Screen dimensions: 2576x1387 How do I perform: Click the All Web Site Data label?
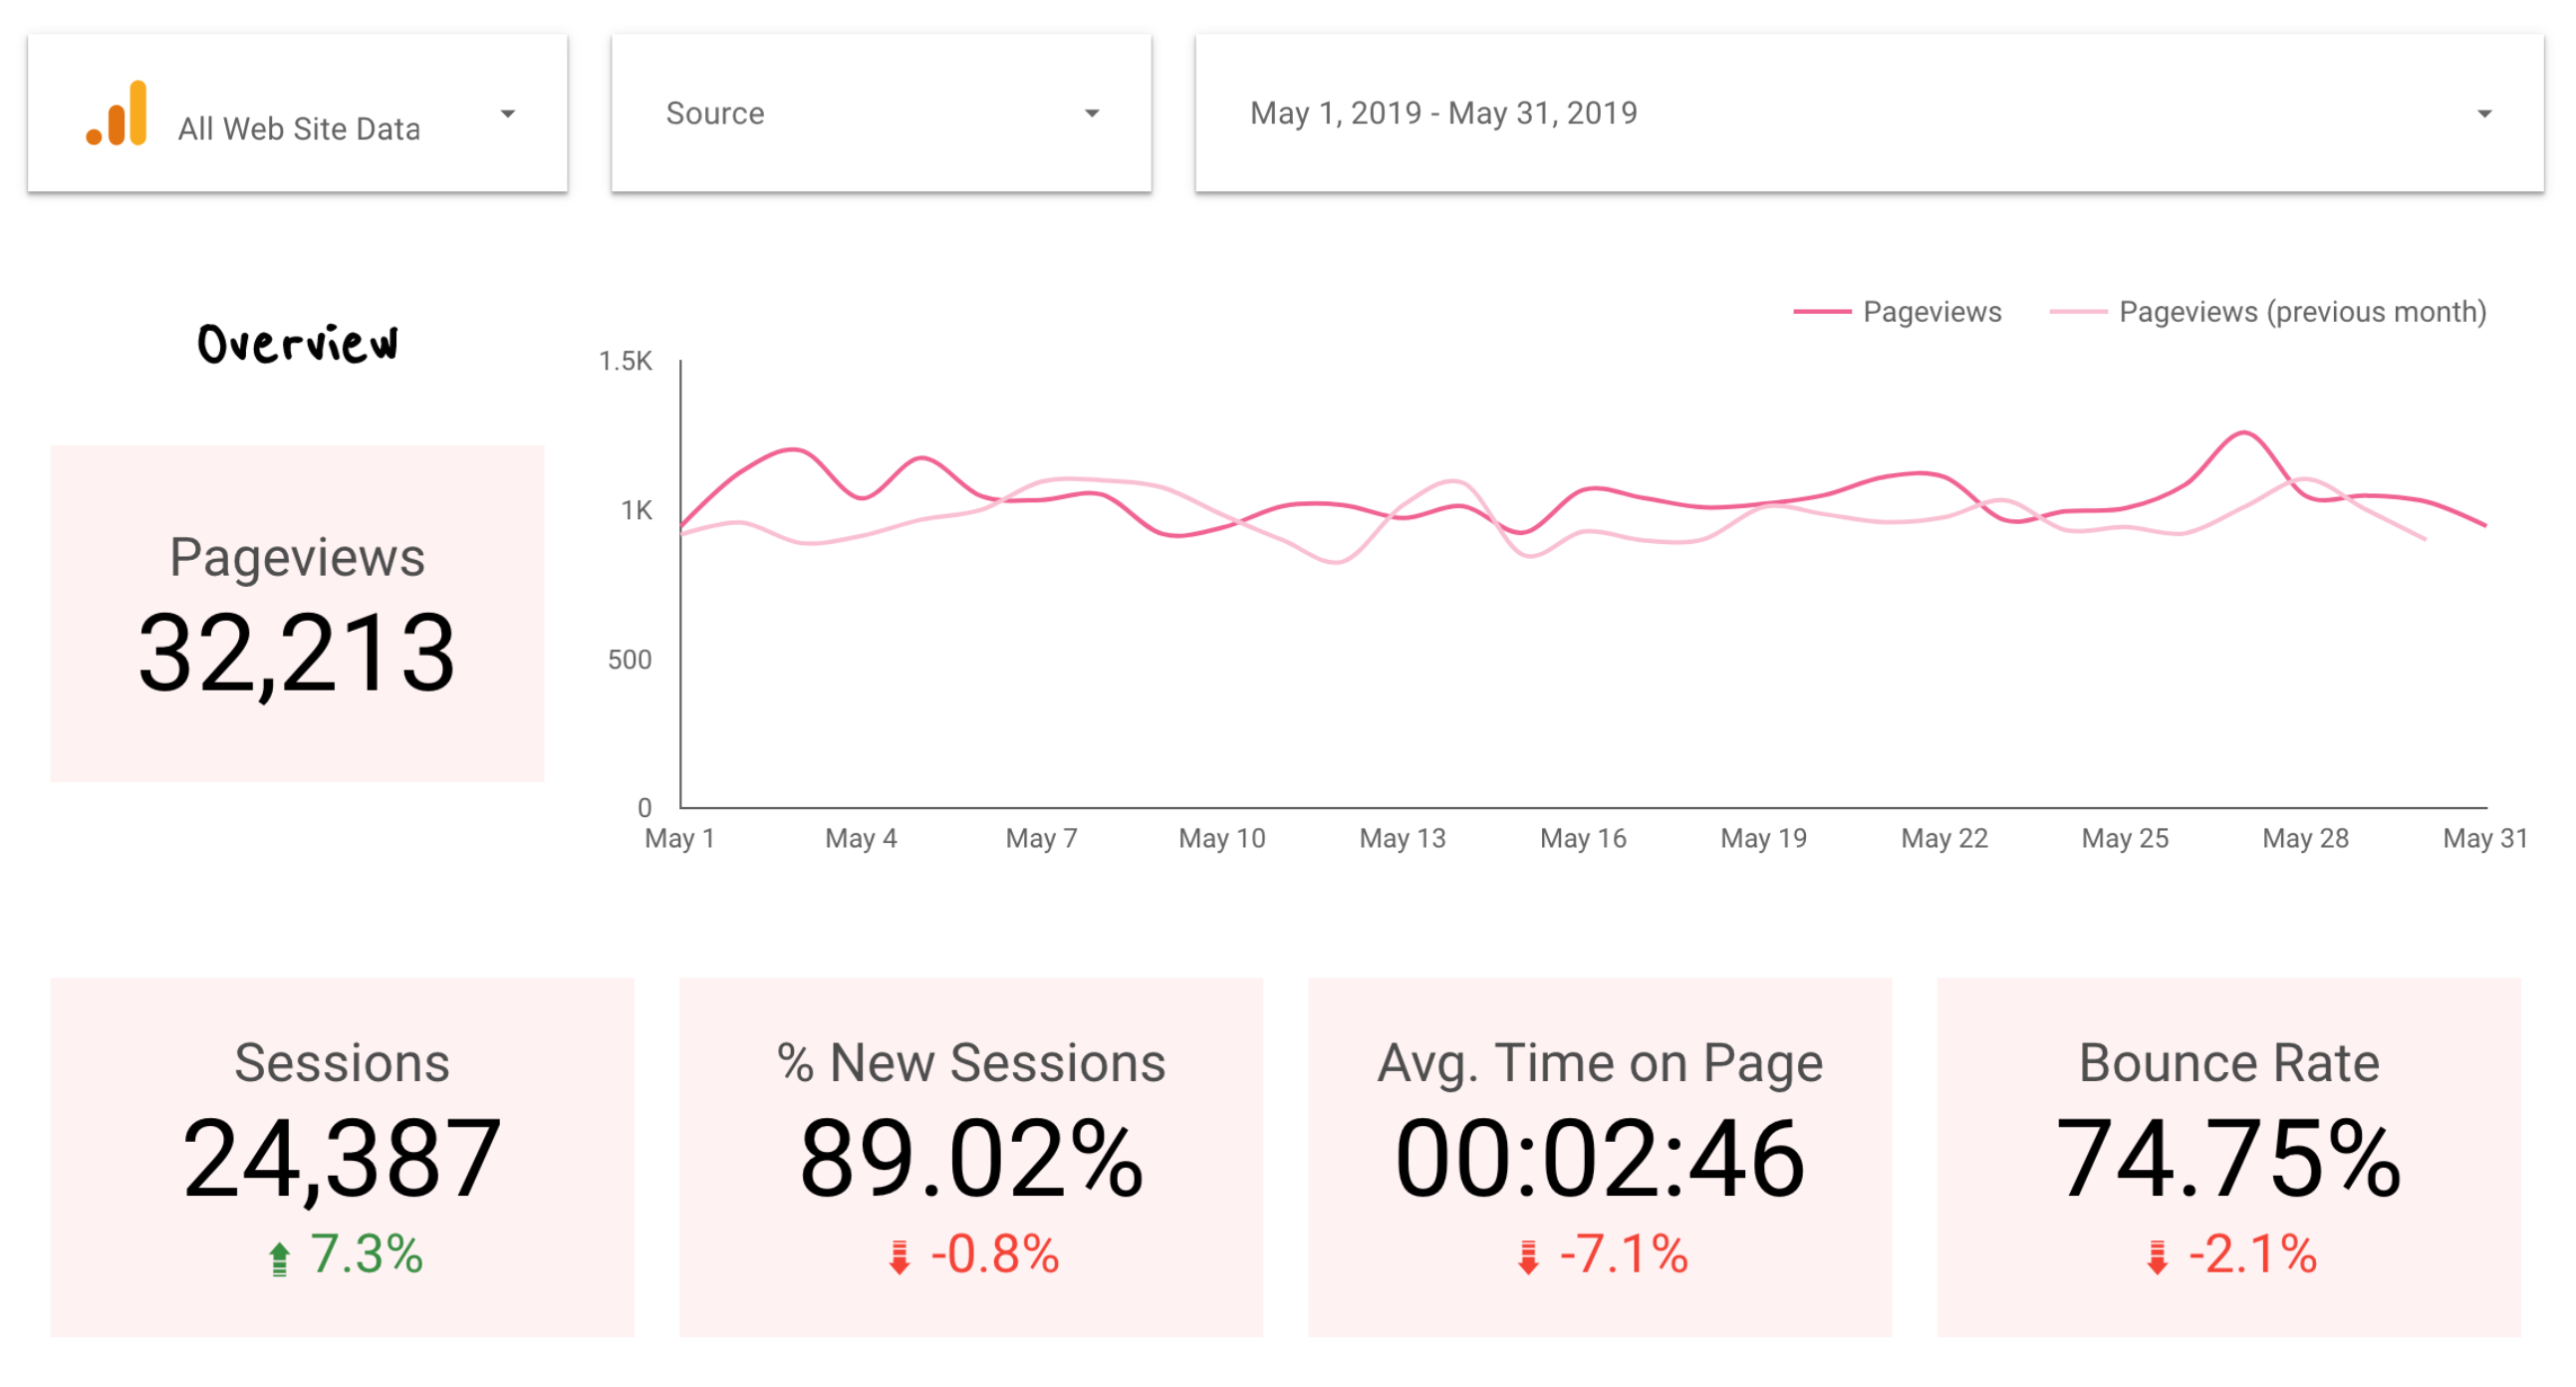coord(299,129)
